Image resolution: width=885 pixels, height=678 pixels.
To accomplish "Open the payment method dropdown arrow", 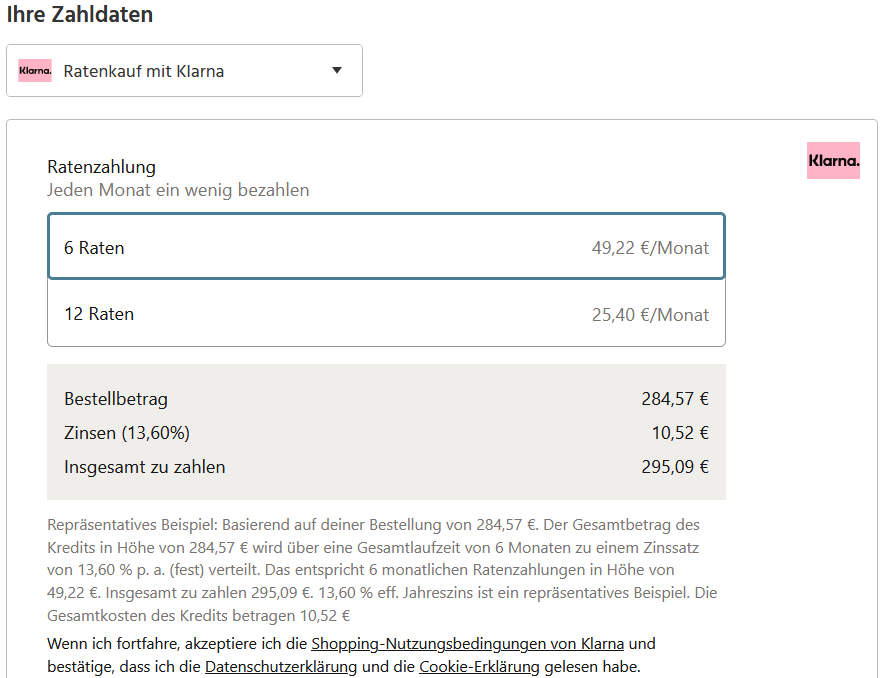I will click(x=337, y=71).
